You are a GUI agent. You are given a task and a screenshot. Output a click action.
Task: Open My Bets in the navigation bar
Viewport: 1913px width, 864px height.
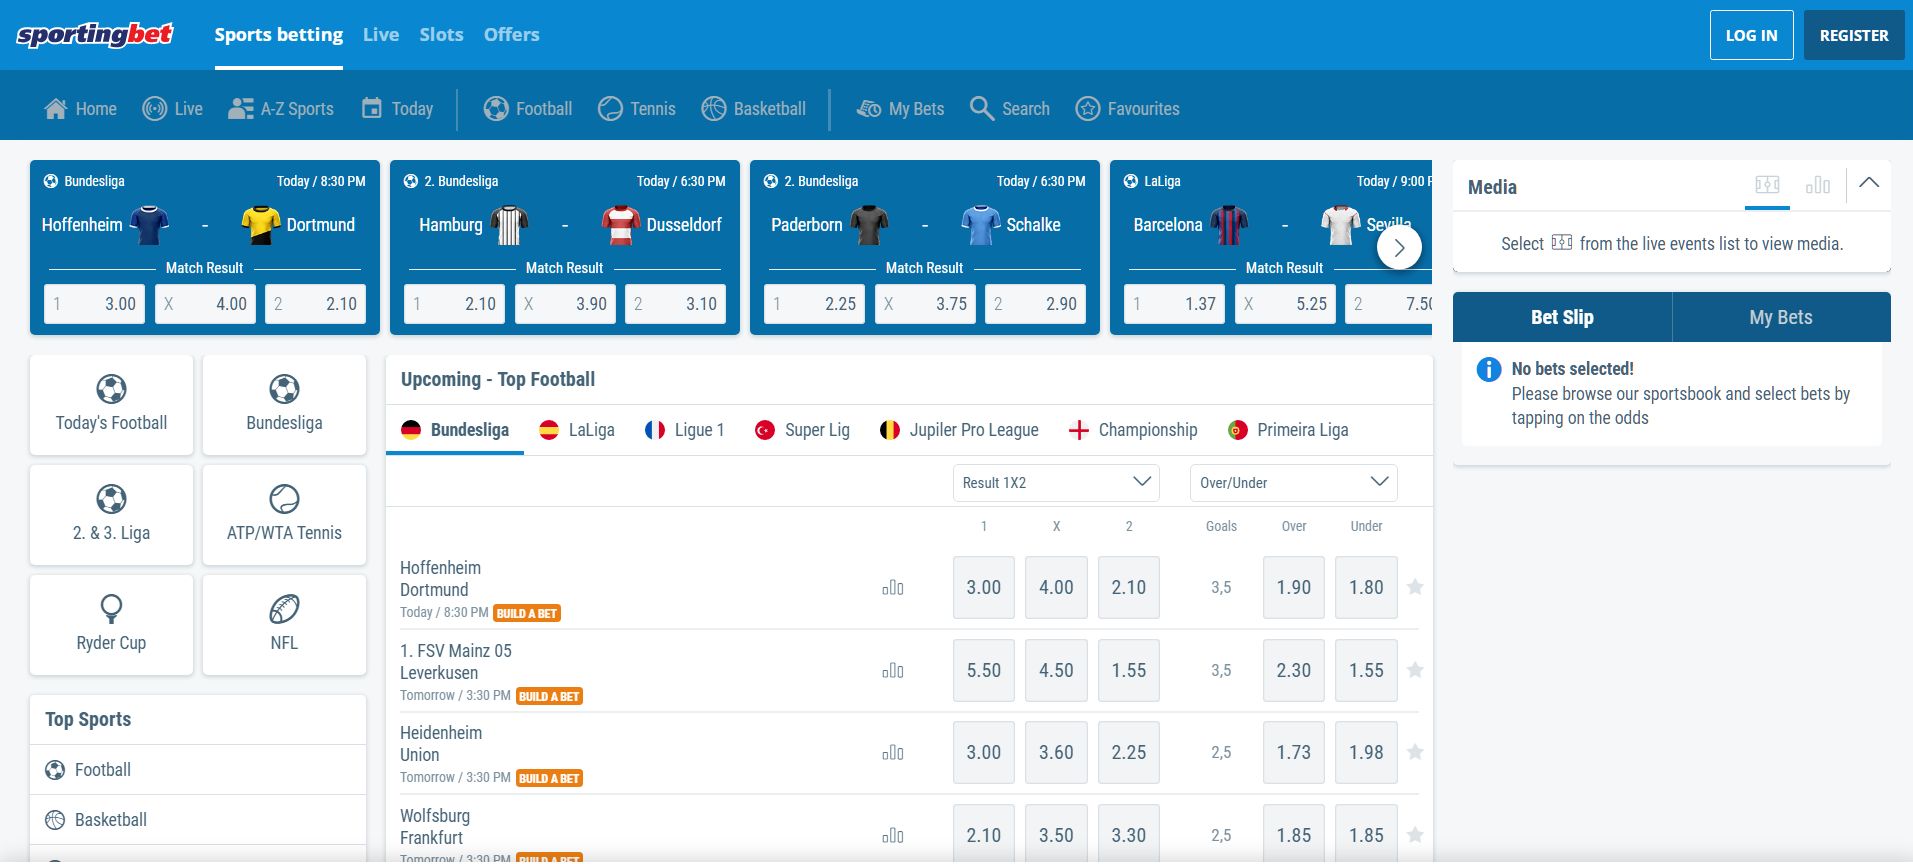coord(900,109)
